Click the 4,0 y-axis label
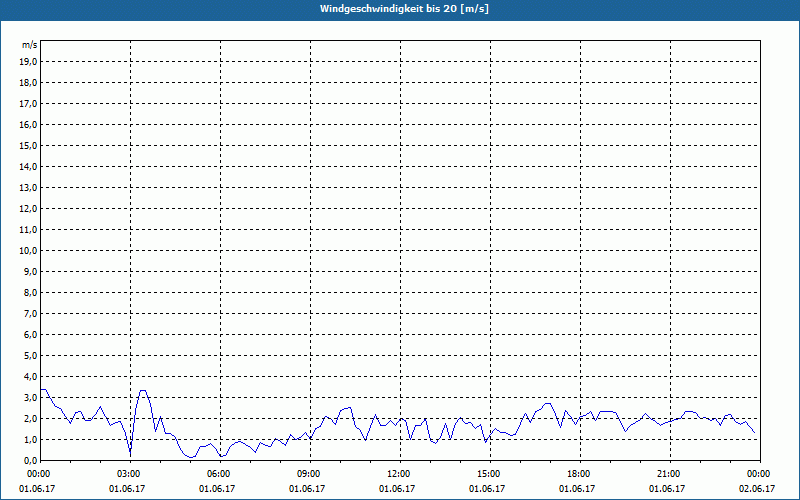This screenshot has height=500, width=800. pyautogui.click(x=31, y=376)
